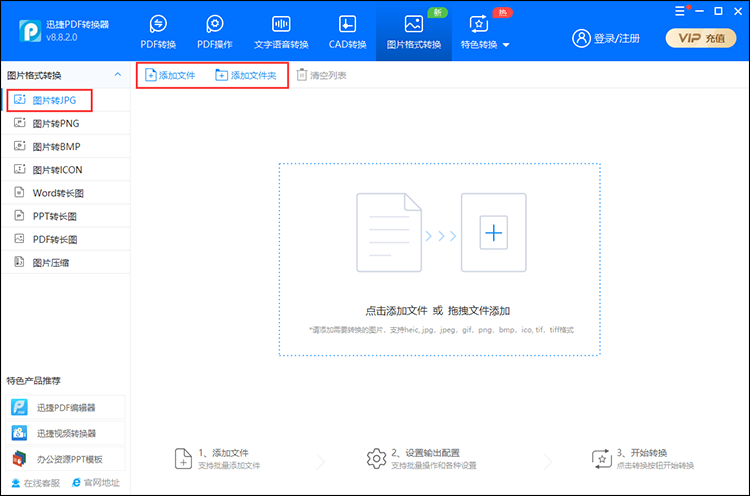Click the 添加文件夹 button

[246, 75]
